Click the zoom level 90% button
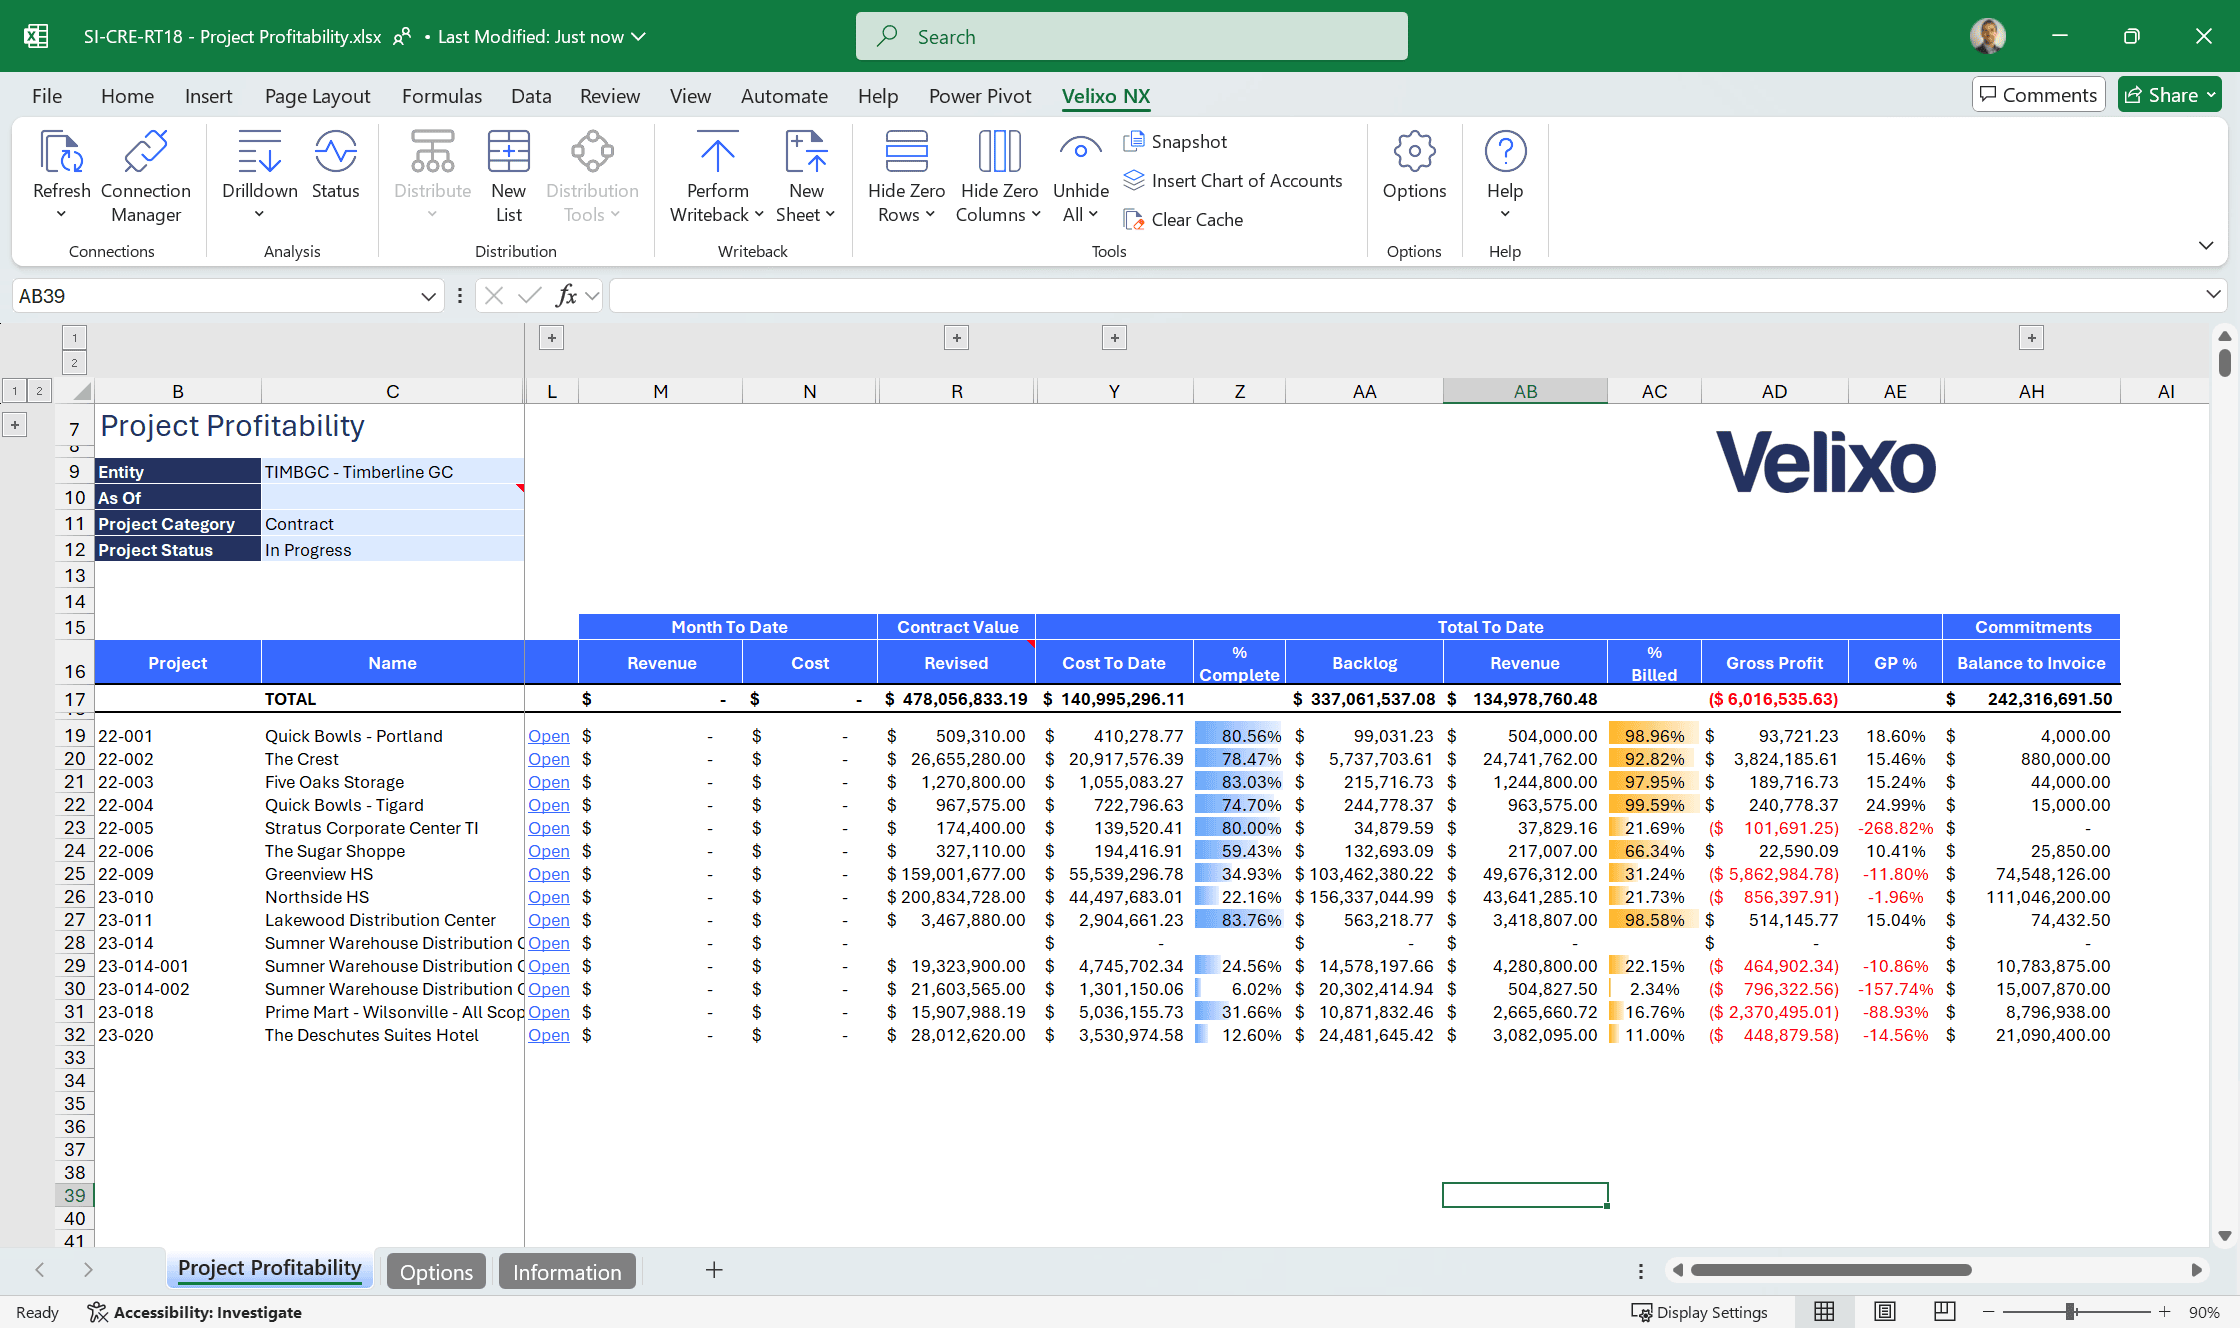The image size is (2240, 1328). [2204, 1312]
